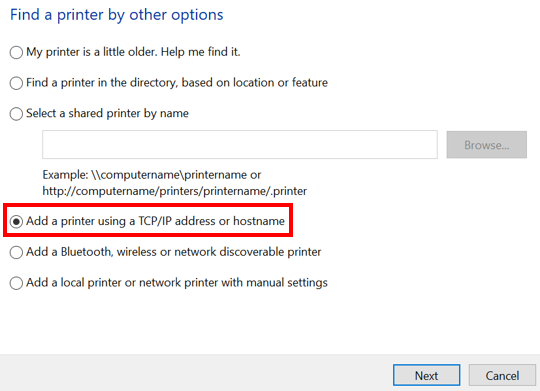The image size is (540, 391).
Task: Click the 'network discoverable printer' label text
Action: [x=248, y=252]
